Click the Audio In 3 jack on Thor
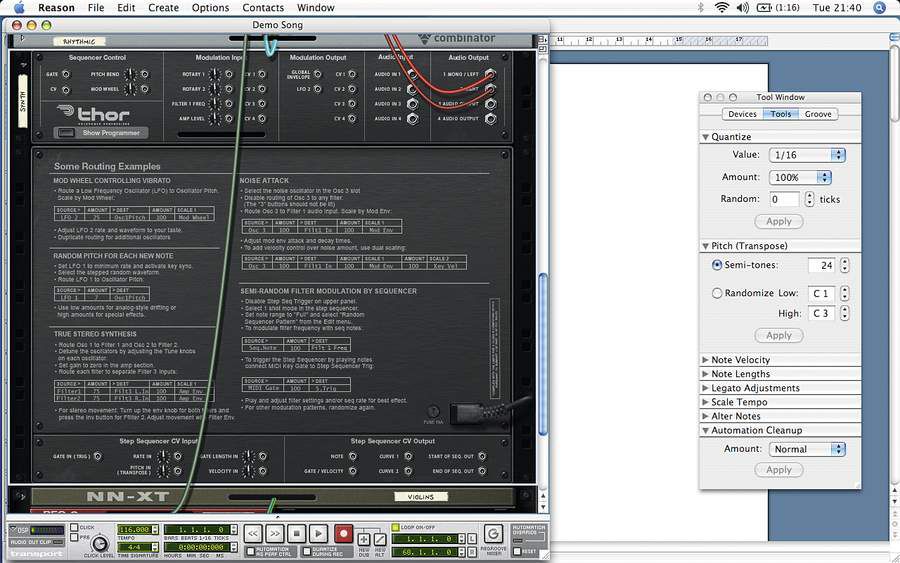The height and width of the screenshot is (563, 900). pyautogui.click(x=412, y=104)
